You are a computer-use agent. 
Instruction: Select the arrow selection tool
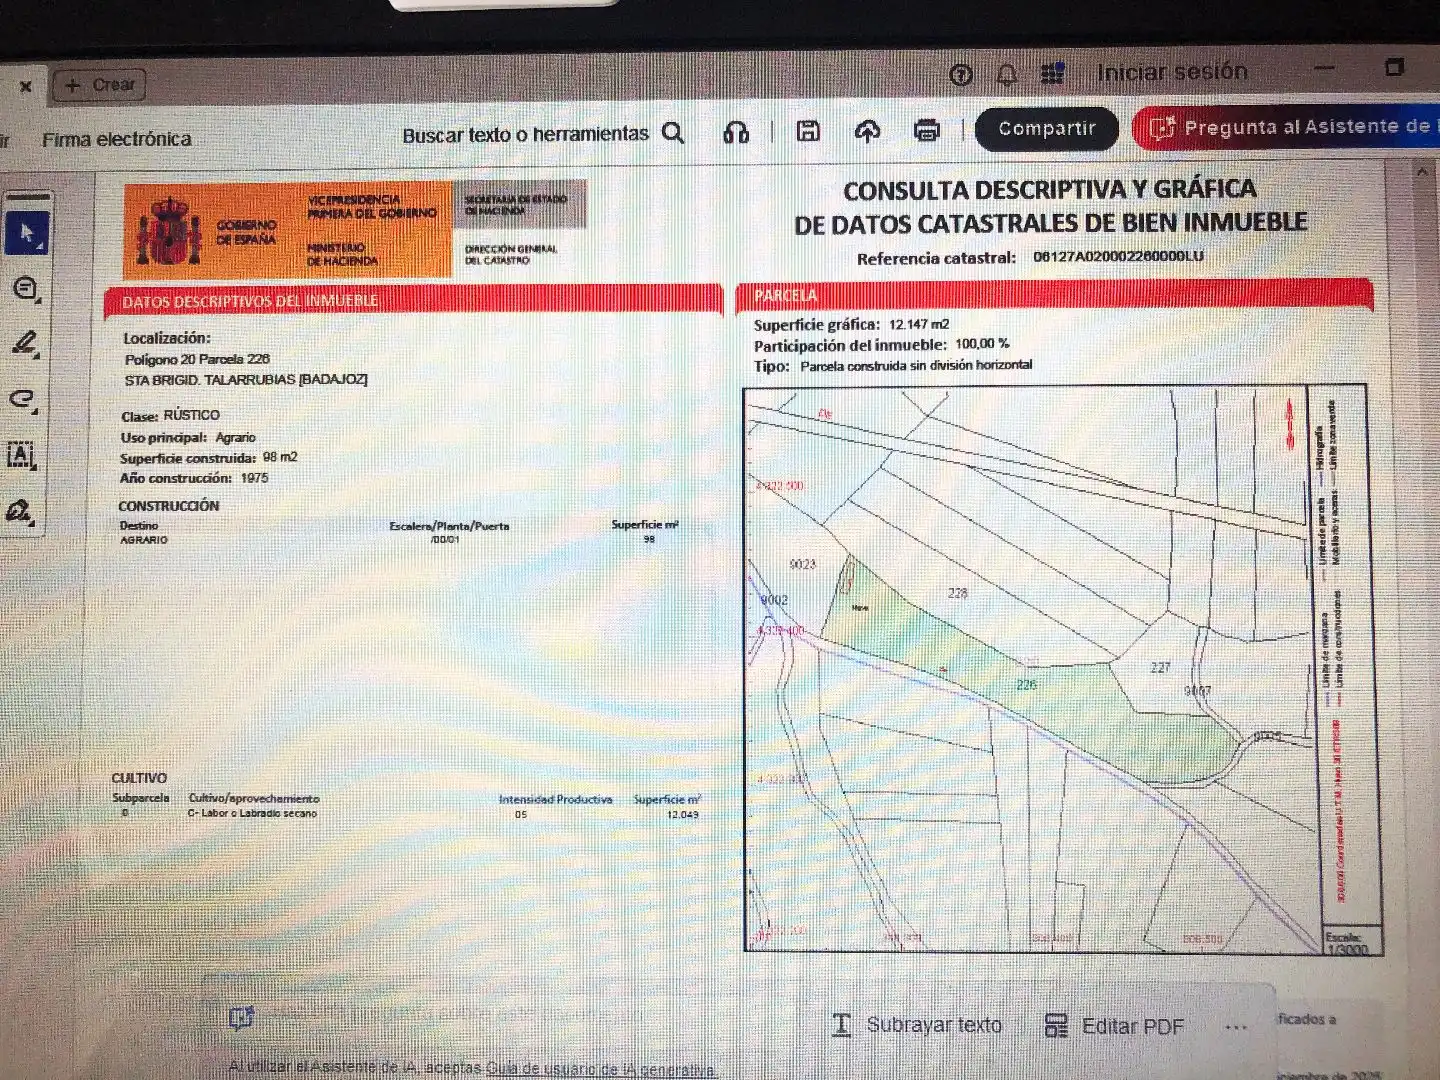(26, 234)
